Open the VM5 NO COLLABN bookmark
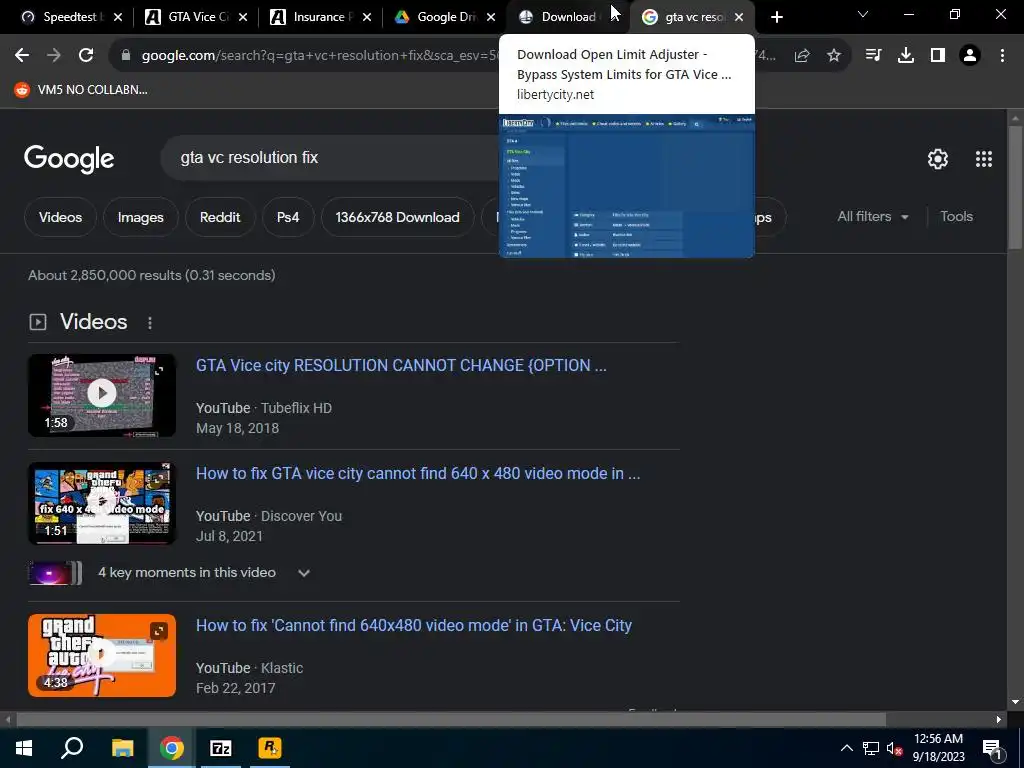 click(x=82, y=89)
